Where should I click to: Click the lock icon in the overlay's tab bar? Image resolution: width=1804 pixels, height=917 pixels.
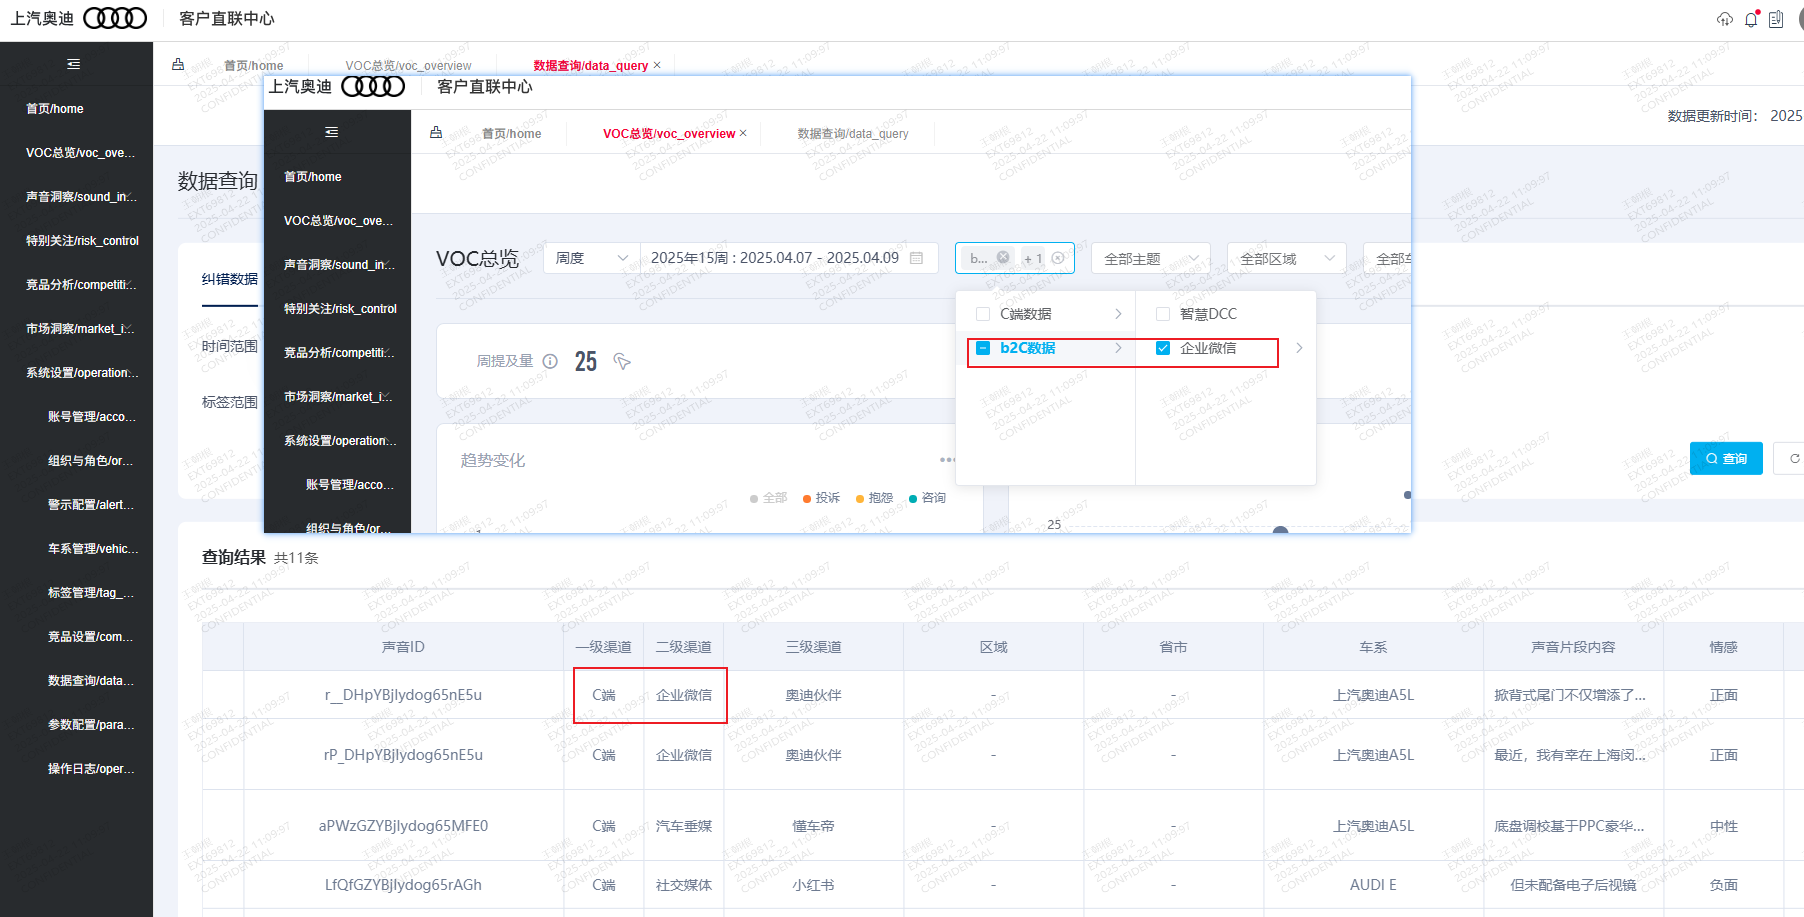(436, 133)
